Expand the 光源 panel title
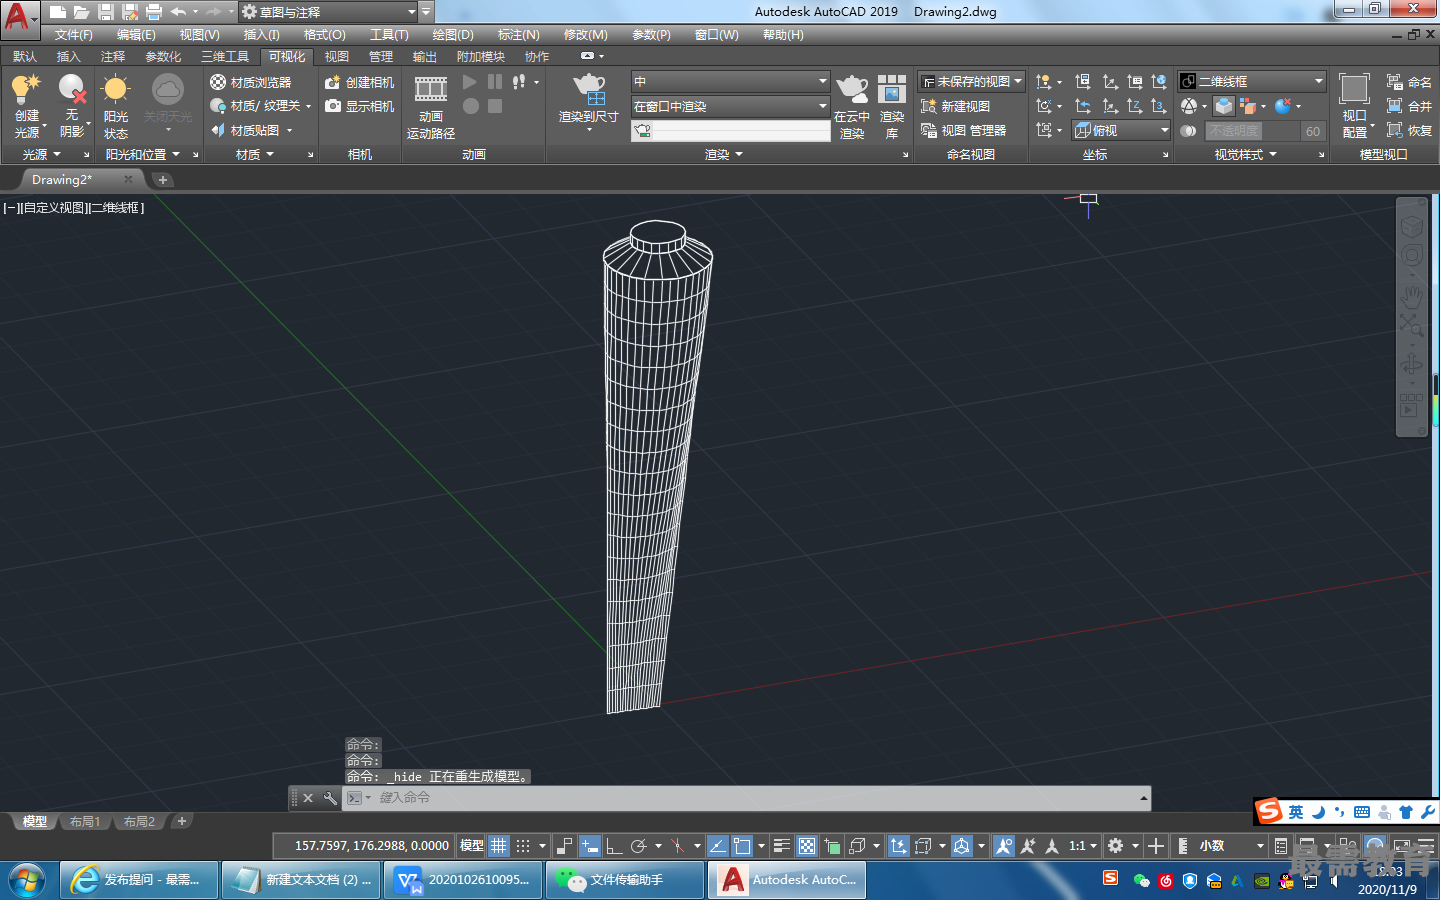This screenshot has width=1440, height=900. [42, 154]
